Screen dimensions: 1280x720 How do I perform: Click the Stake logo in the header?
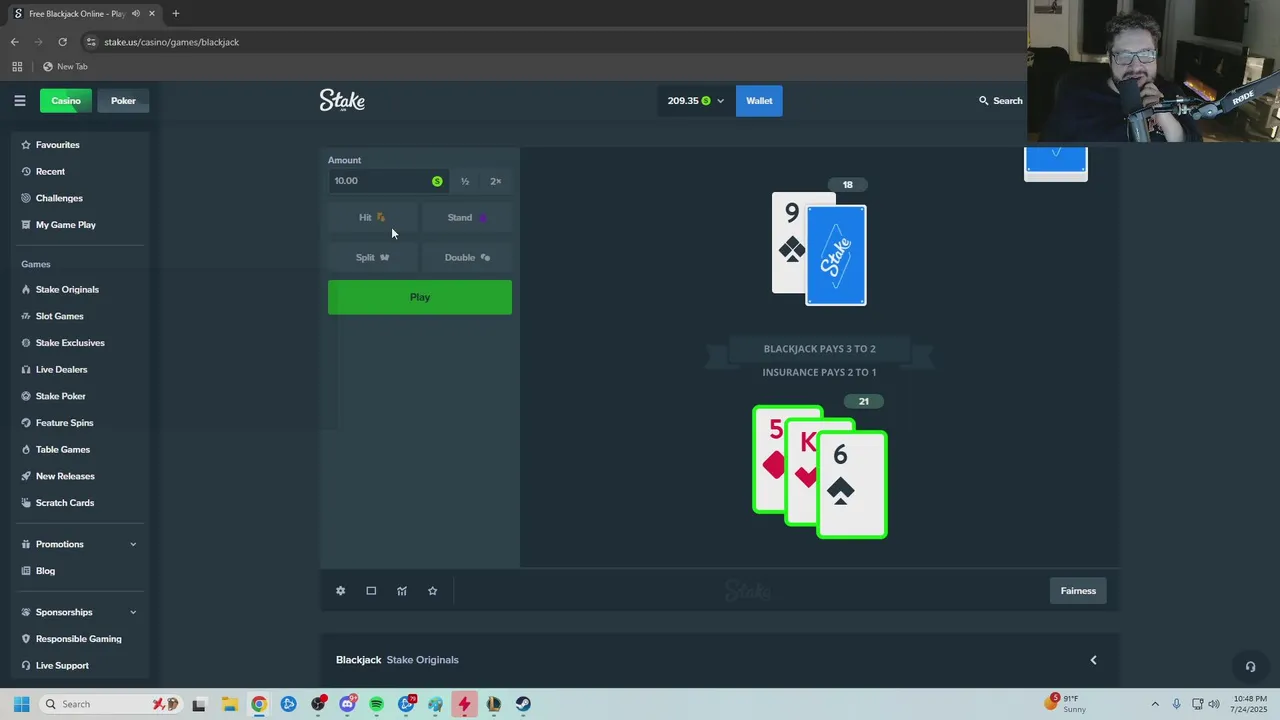click(x=342, y=100)
